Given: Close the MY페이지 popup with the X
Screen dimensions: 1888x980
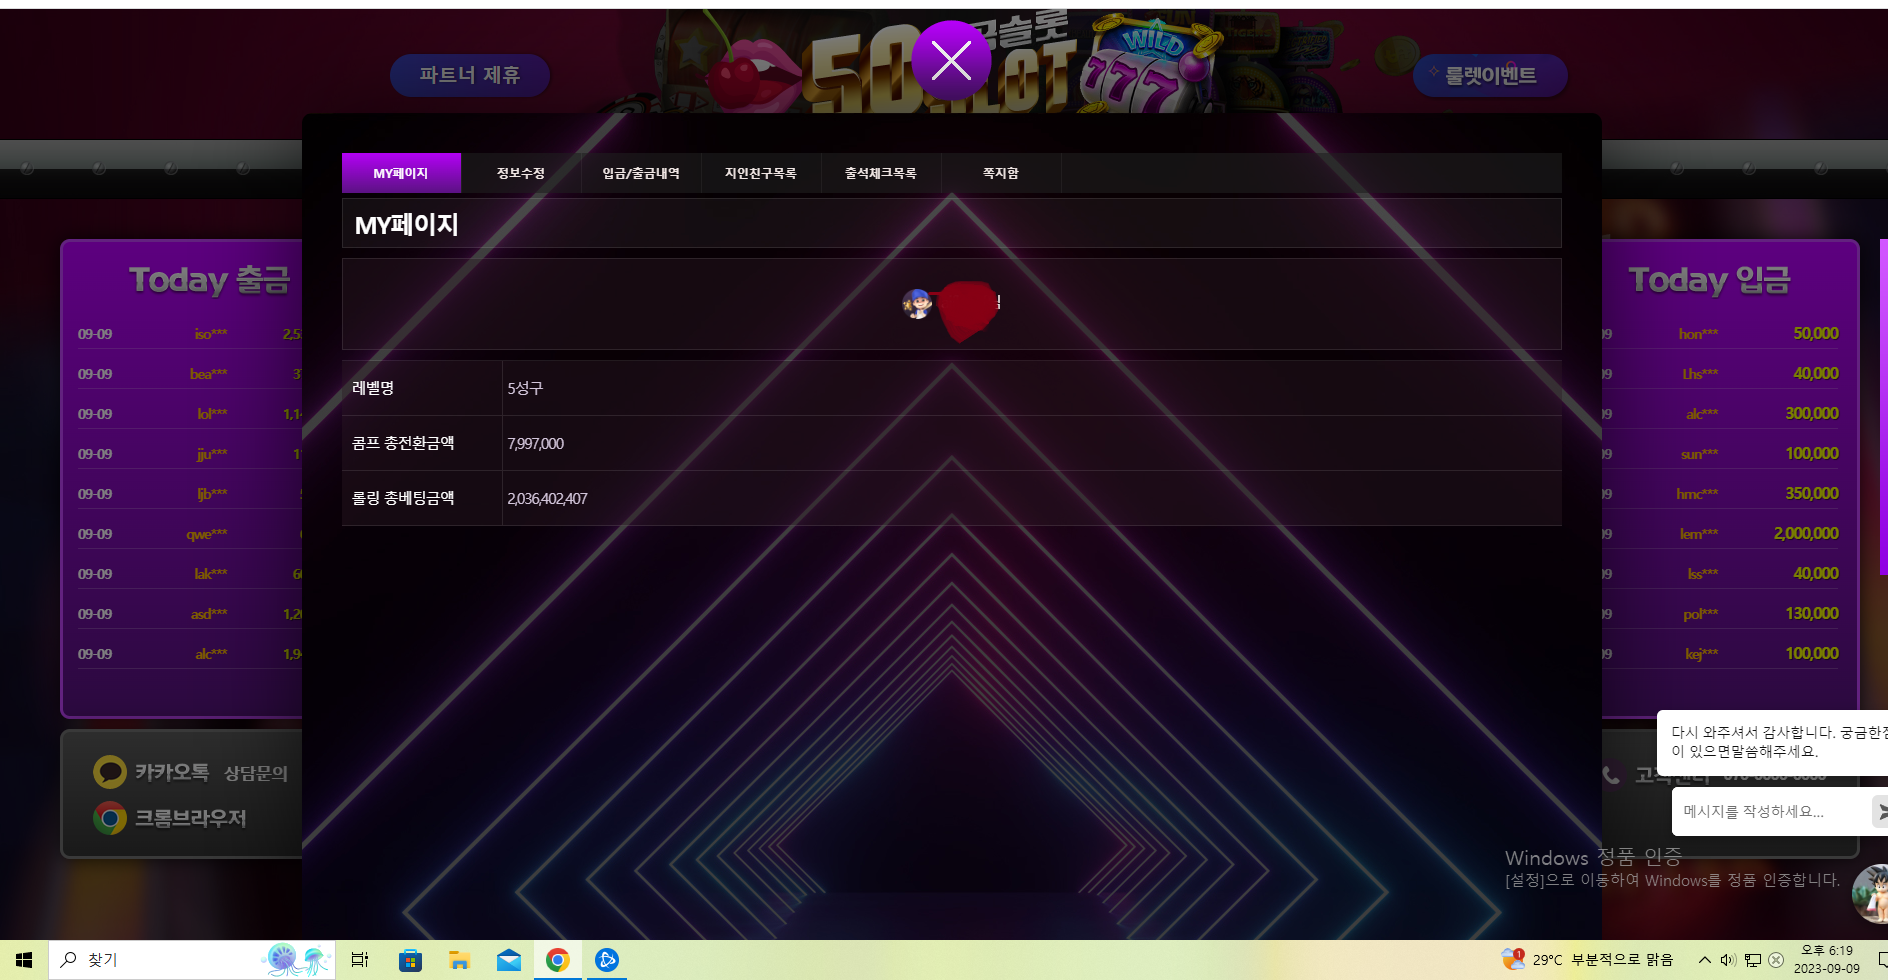Looking at the screenshot, I should (951, 61).
